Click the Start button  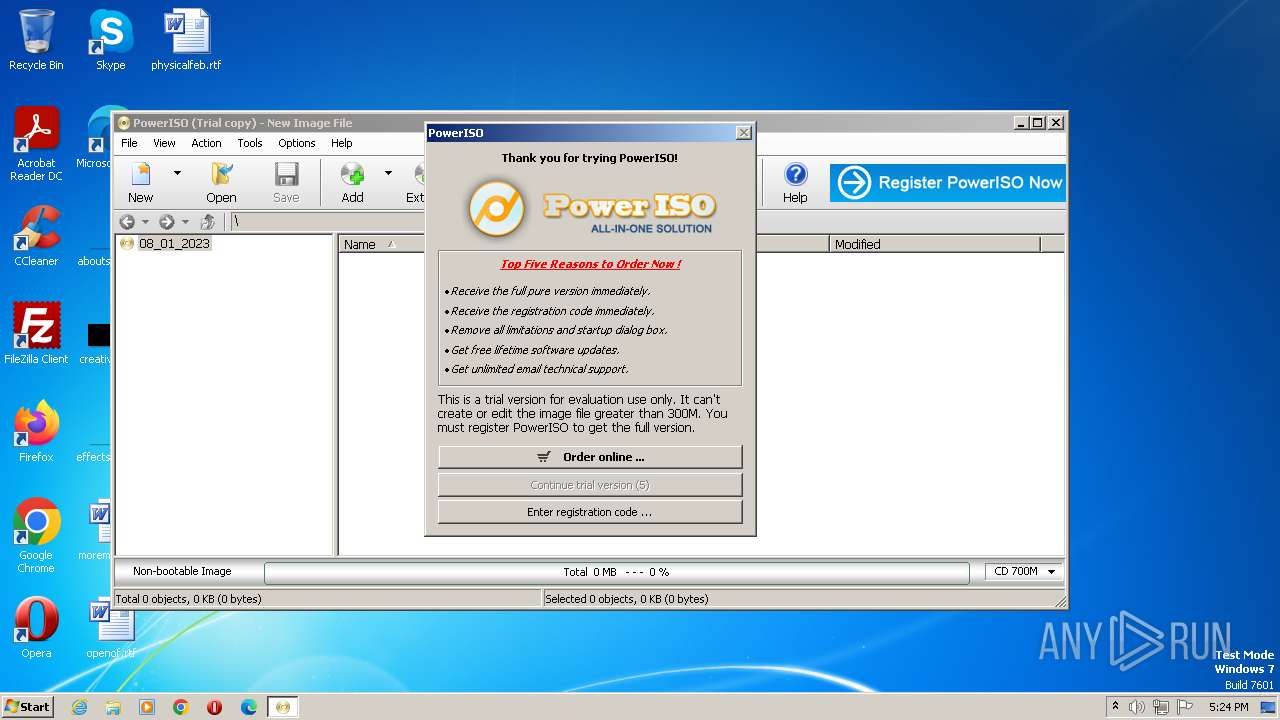coord(28,706)
